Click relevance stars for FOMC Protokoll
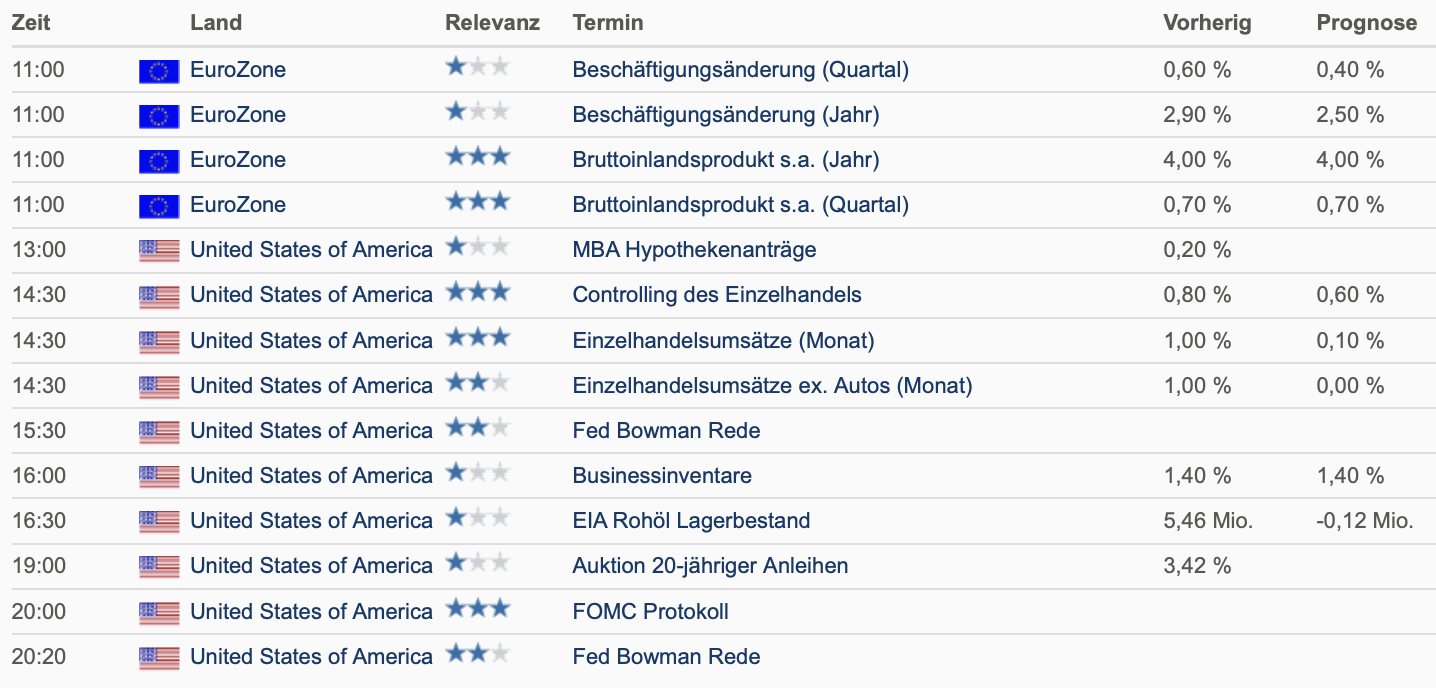This screenshot has width=1436, height=688. point(477,609)
